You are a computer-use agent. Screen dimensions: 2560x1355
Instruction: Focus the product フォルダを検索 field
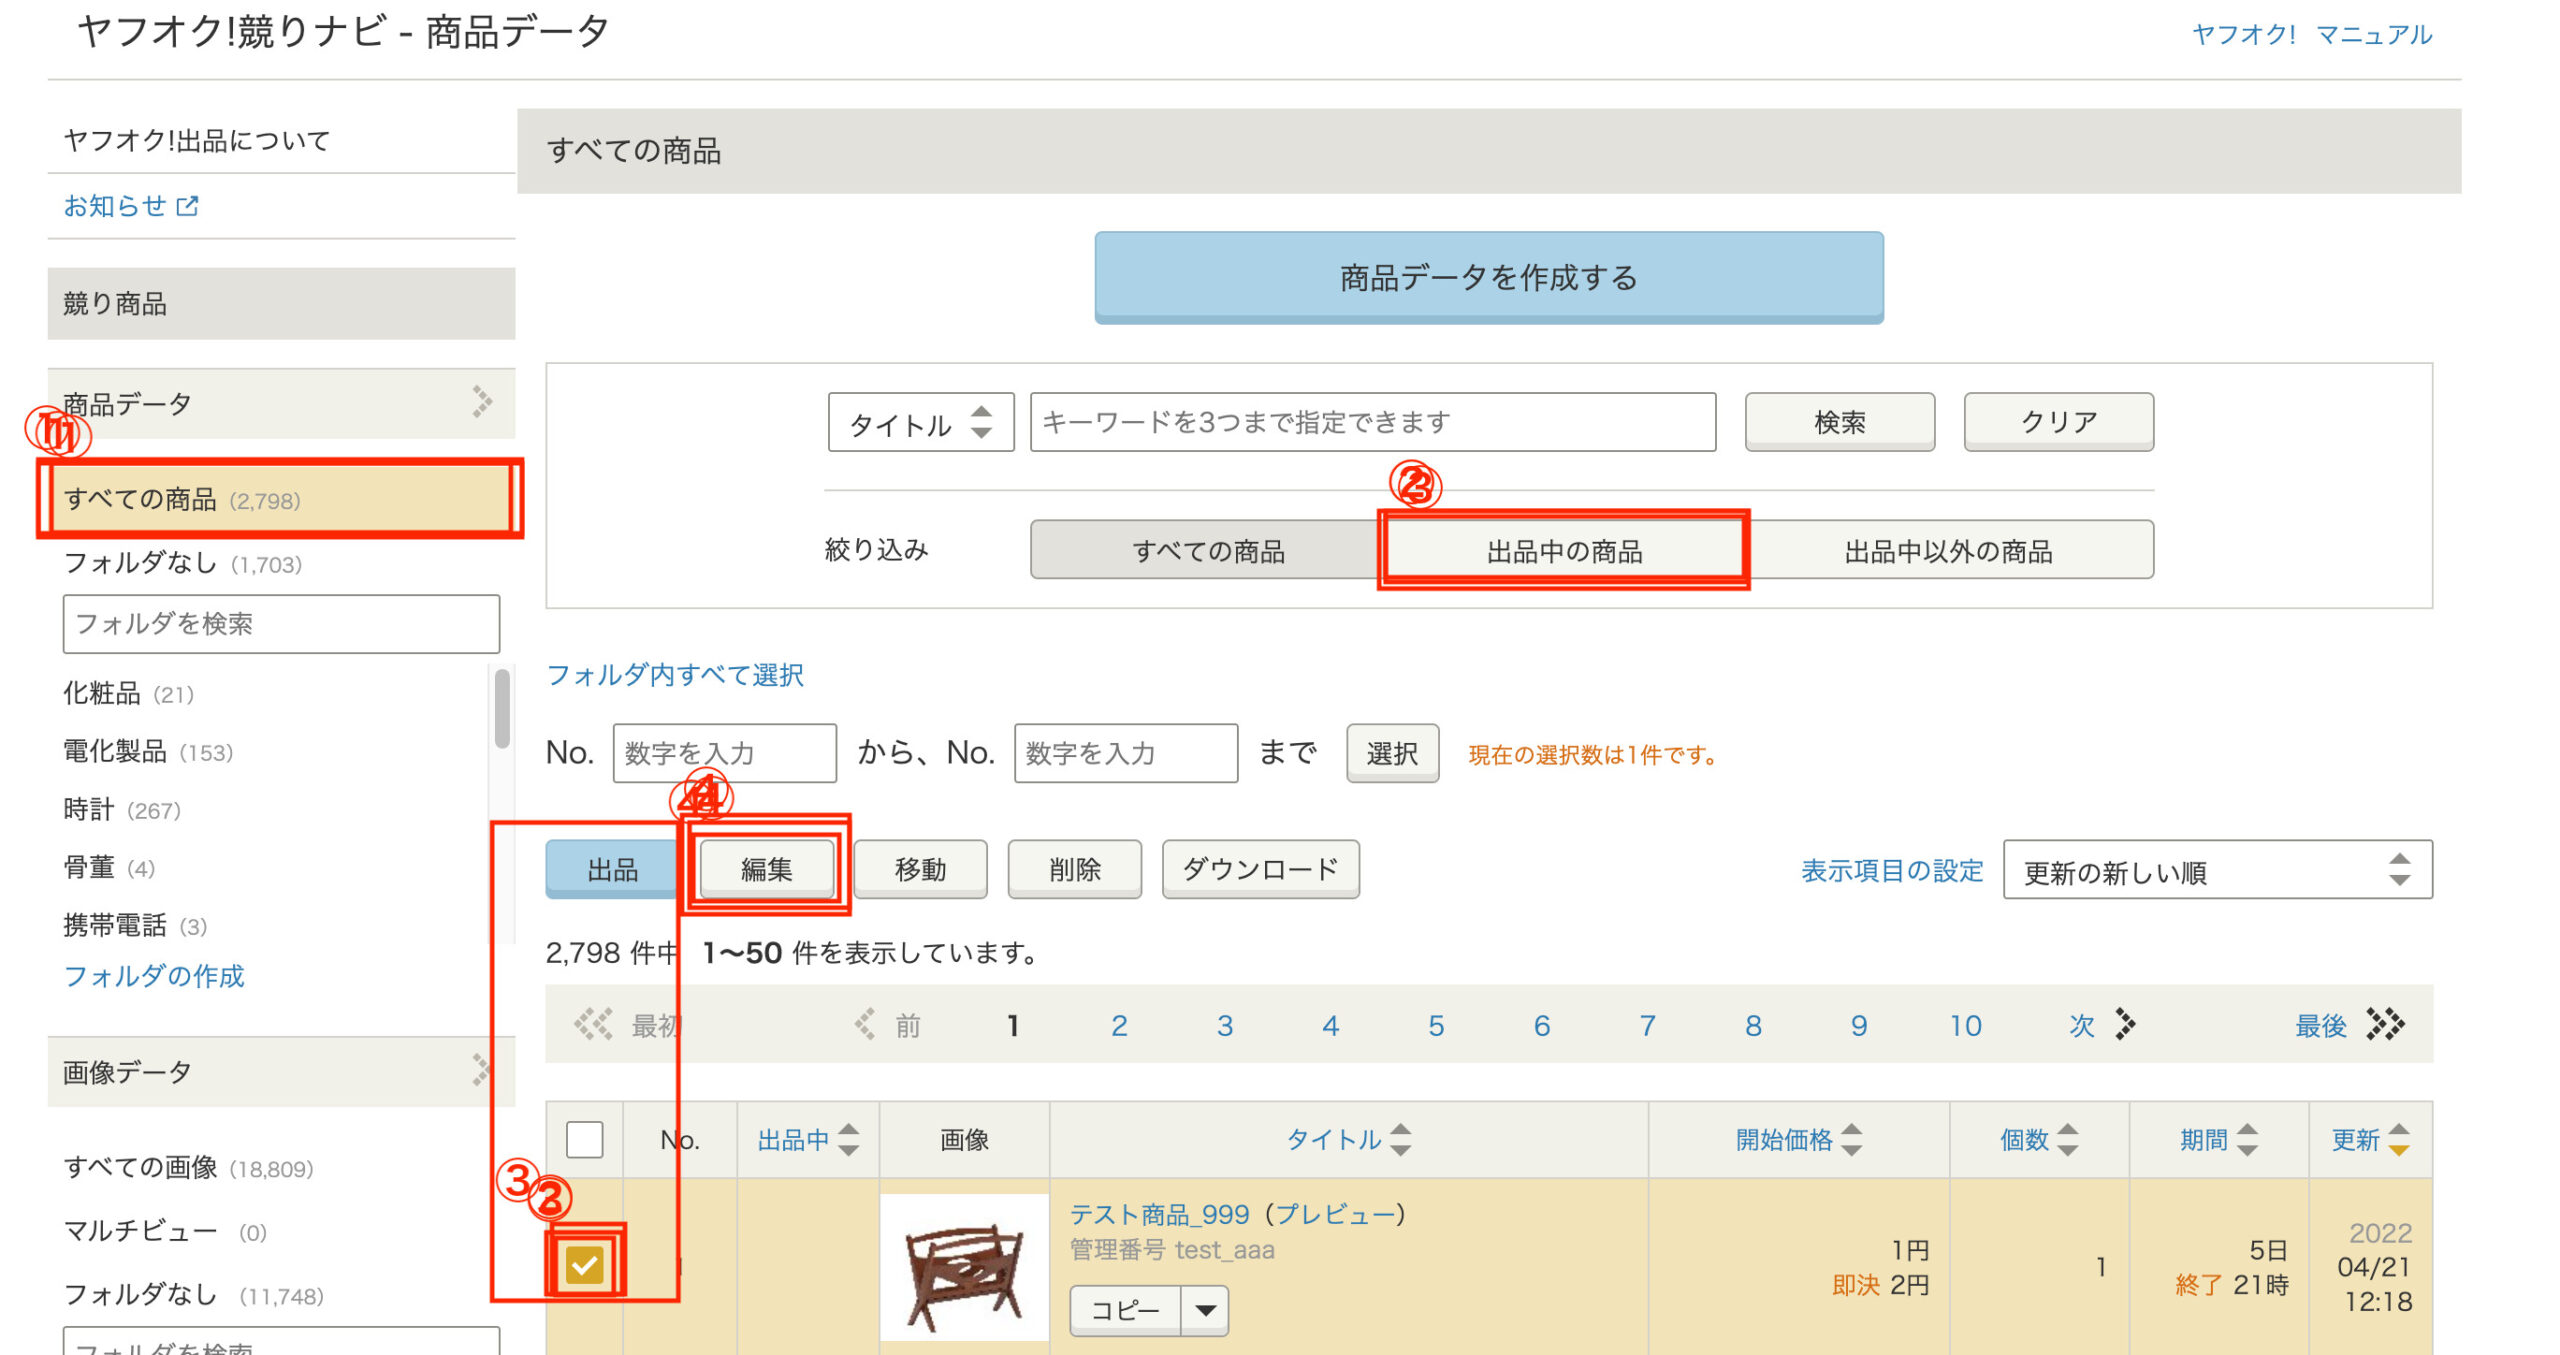click(x=281, y=624)
